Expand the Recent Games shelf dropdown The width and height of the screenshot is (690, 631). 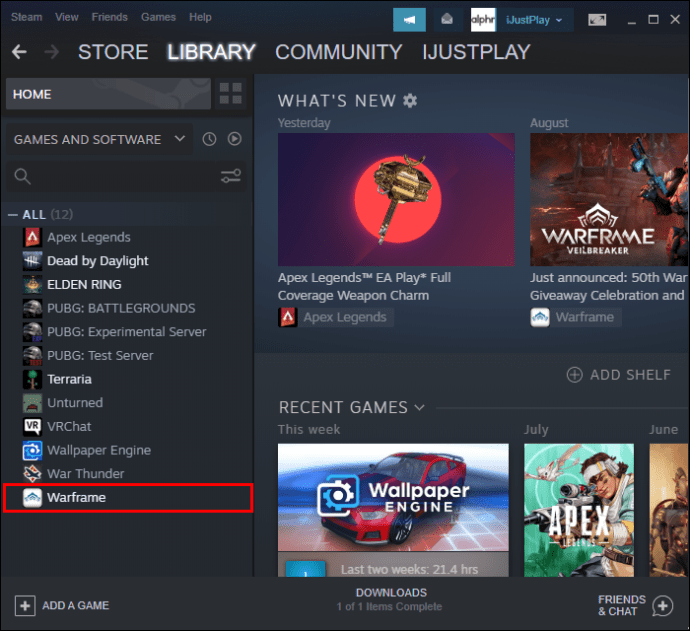pos(420,407)
